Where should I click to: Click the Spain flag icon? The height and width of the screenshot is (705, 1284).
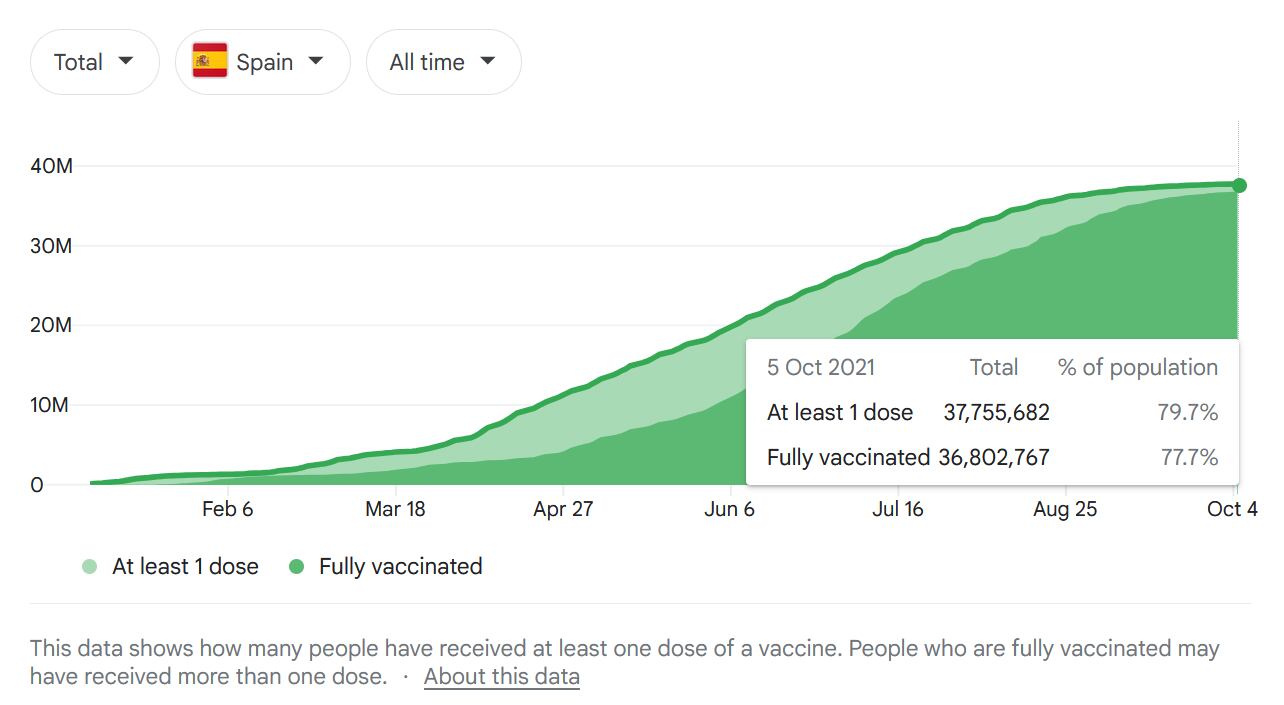click(209, 62)
